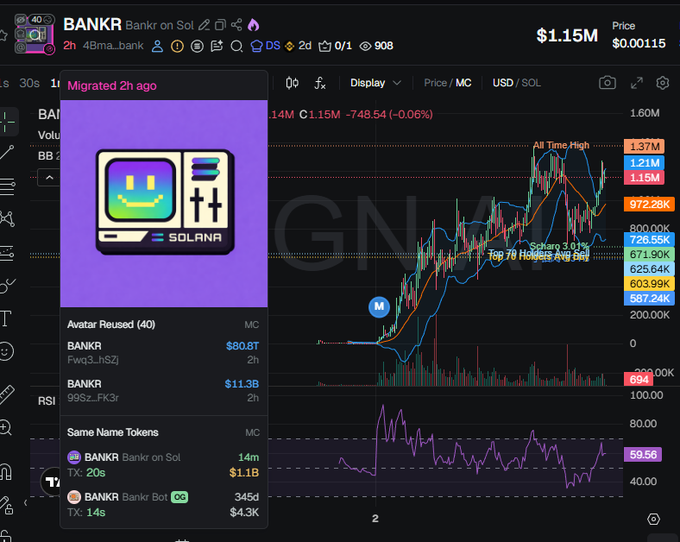Enter fullscreen chart mode

coord(636,83)
